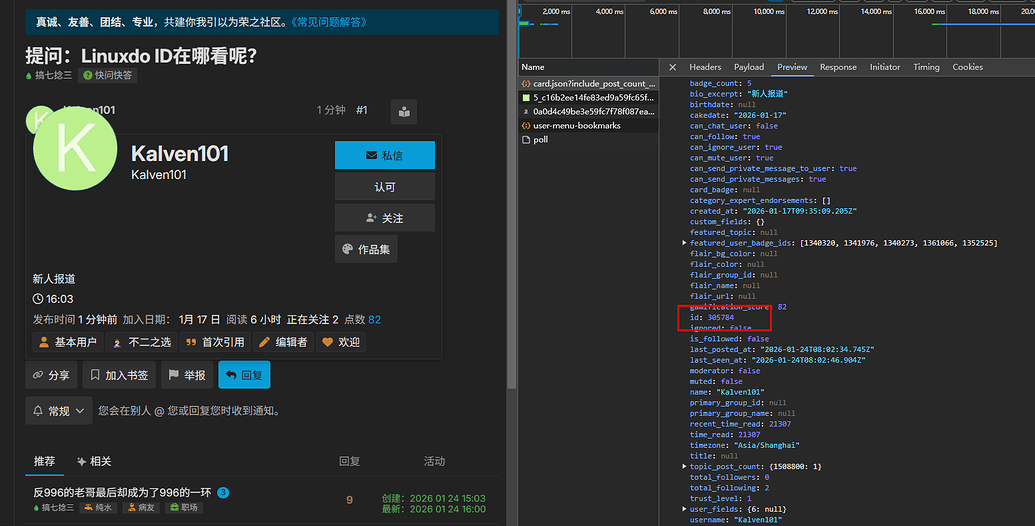
Task: Expand user_fields object
Action: click(684, 509)
